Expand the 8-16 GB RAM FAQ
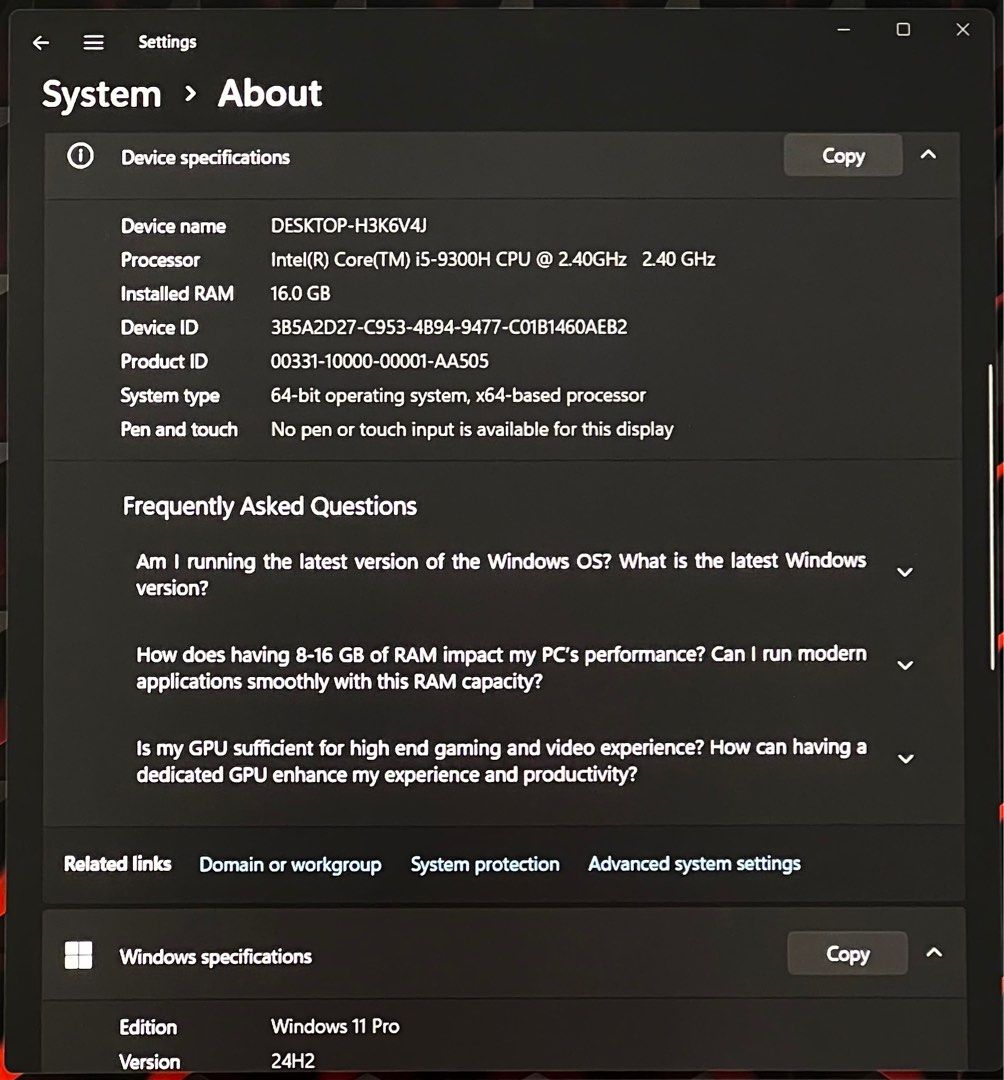The width and height of the screenshot is (1004, 1080). tap(905, 665)
